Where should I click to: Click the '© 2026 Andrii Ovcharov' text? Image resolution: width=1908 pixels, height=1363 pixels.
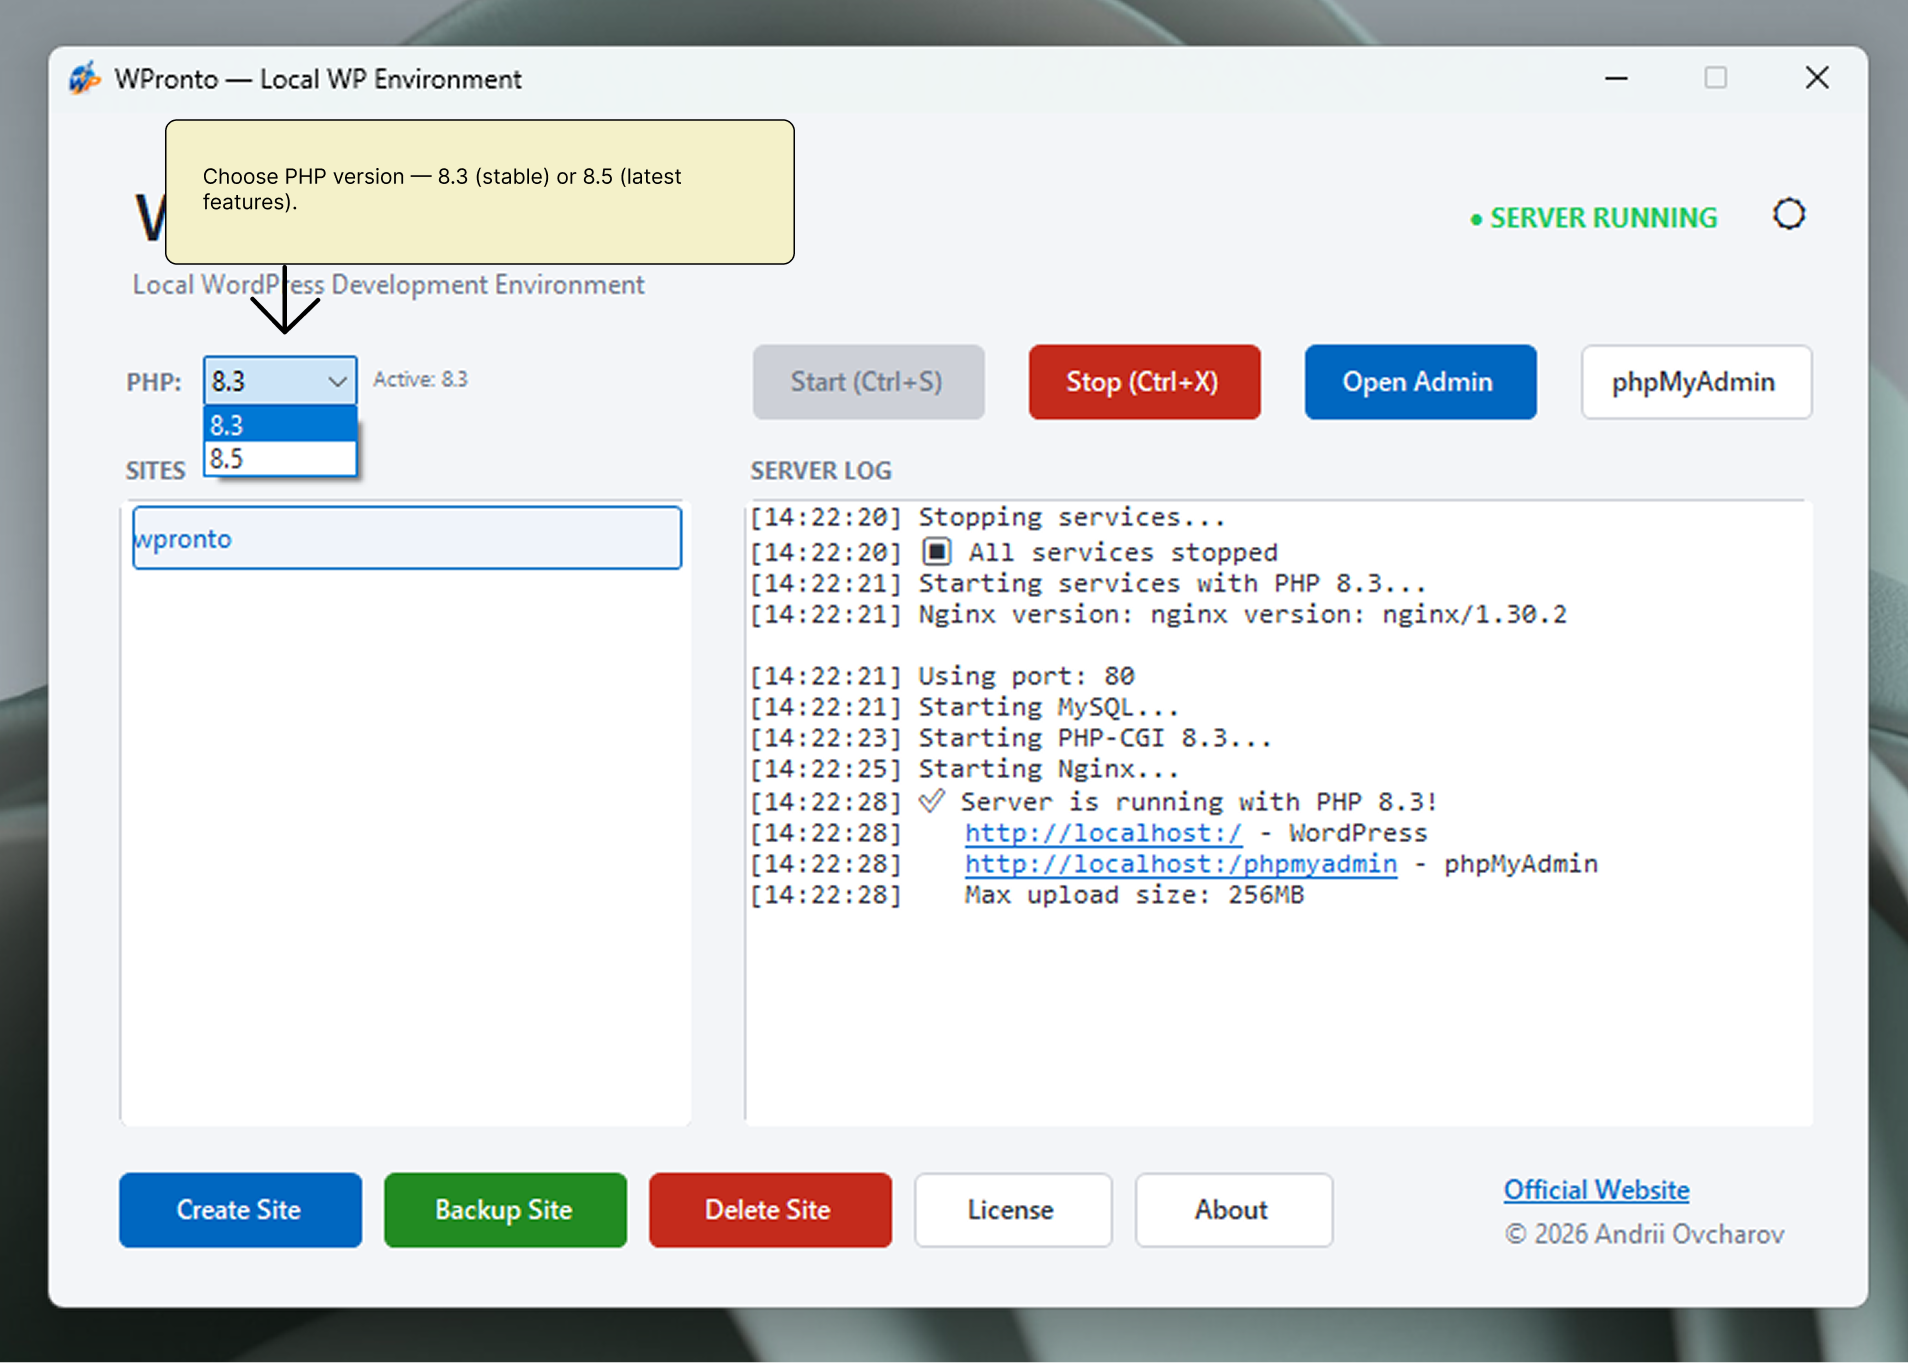tap(1645, 1234)
